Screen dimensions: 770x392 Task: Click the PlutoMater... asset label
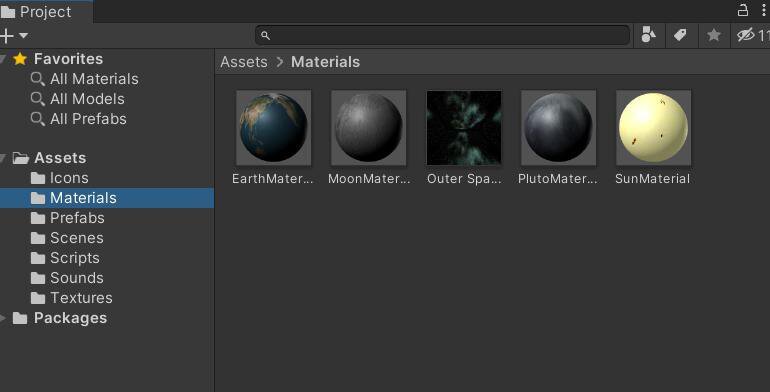click(558, 179)
